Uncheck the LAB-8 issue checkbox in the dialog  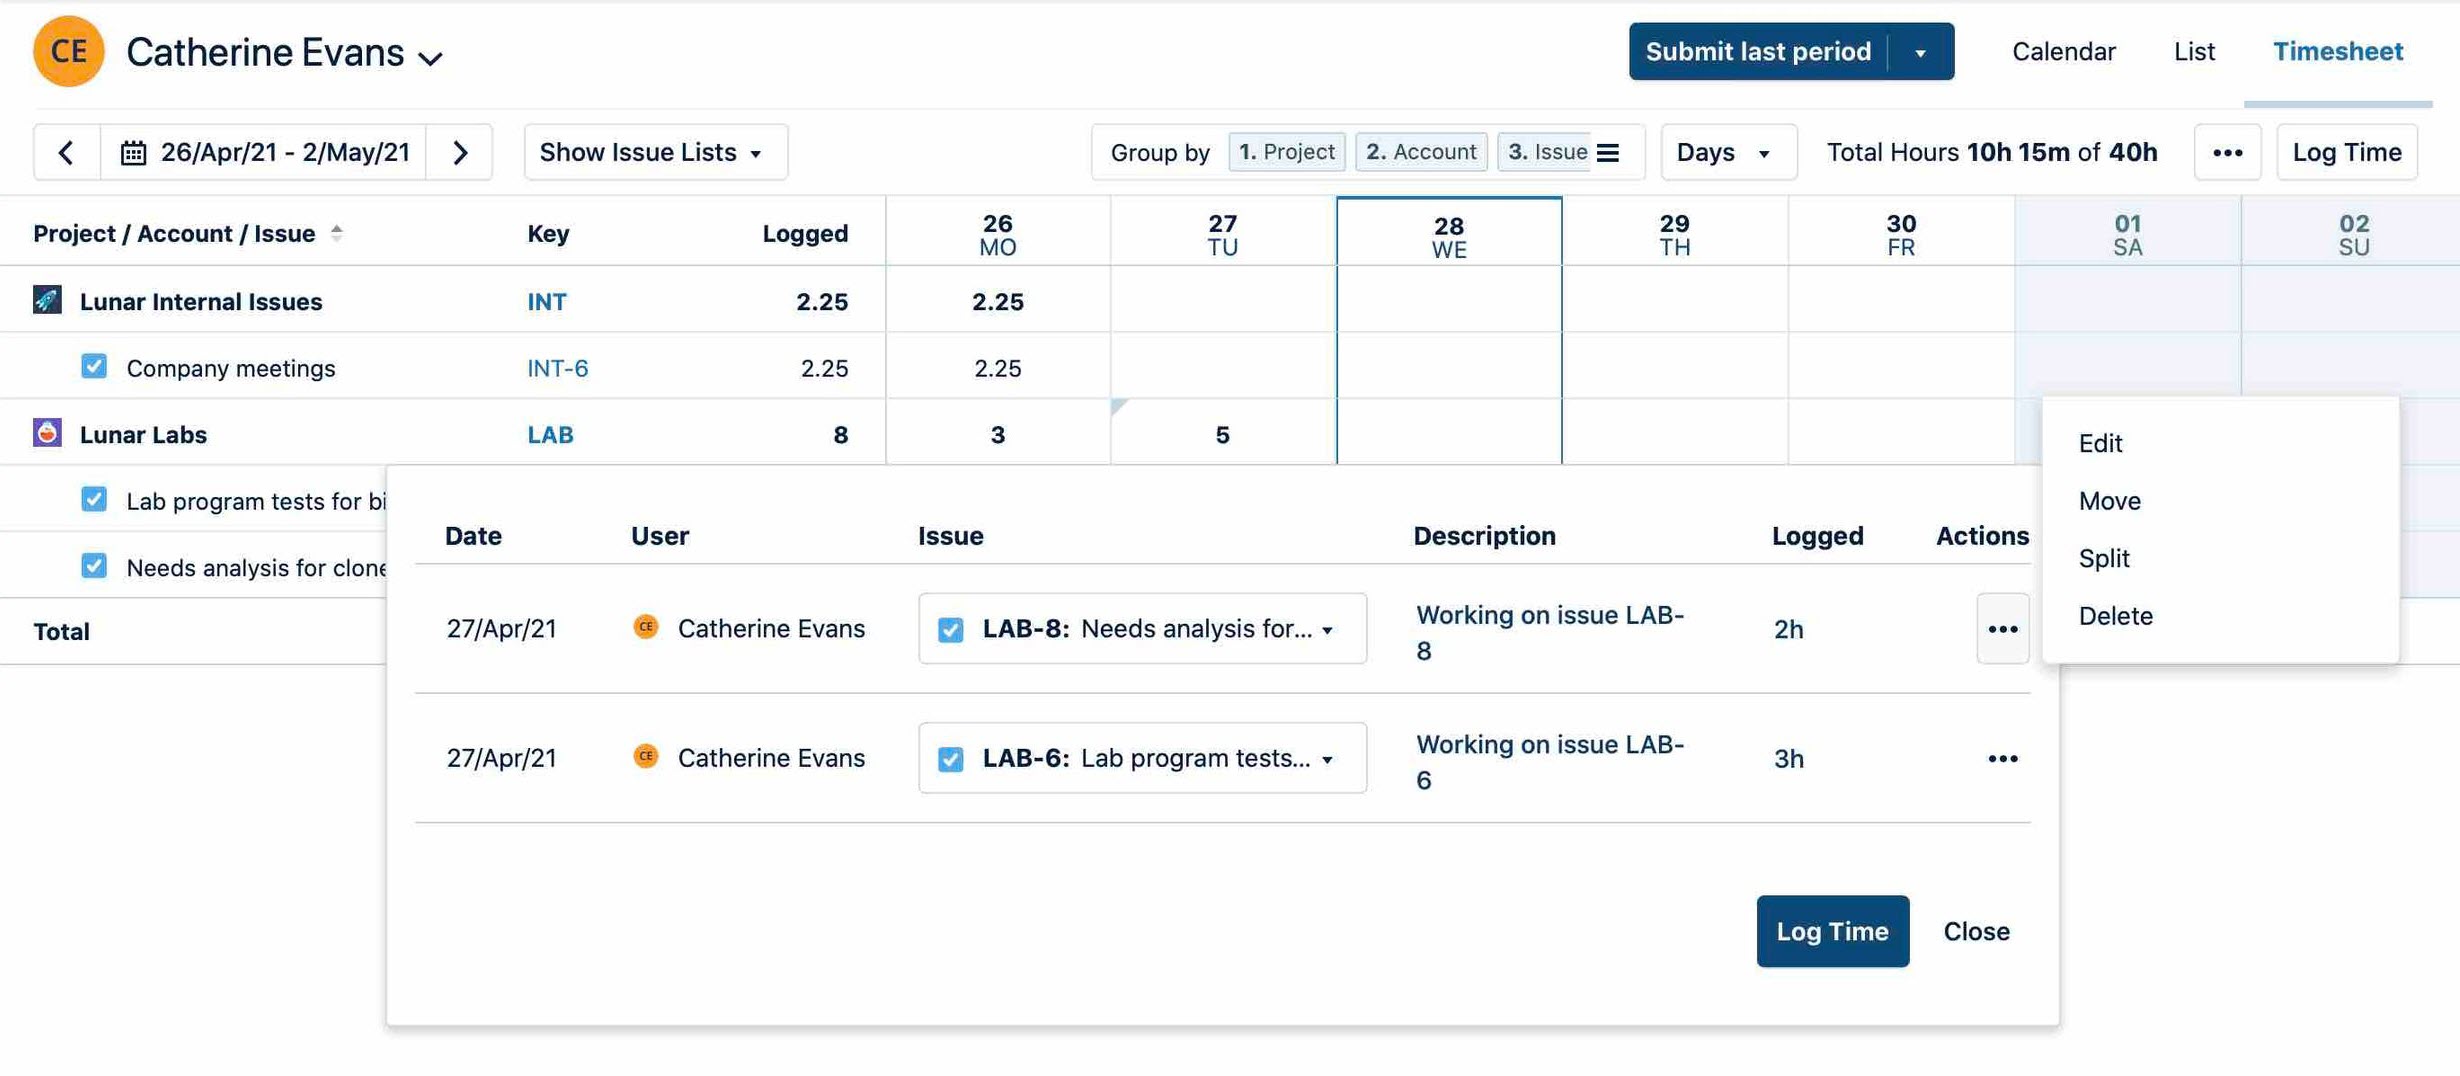click(x=950, y=629)
